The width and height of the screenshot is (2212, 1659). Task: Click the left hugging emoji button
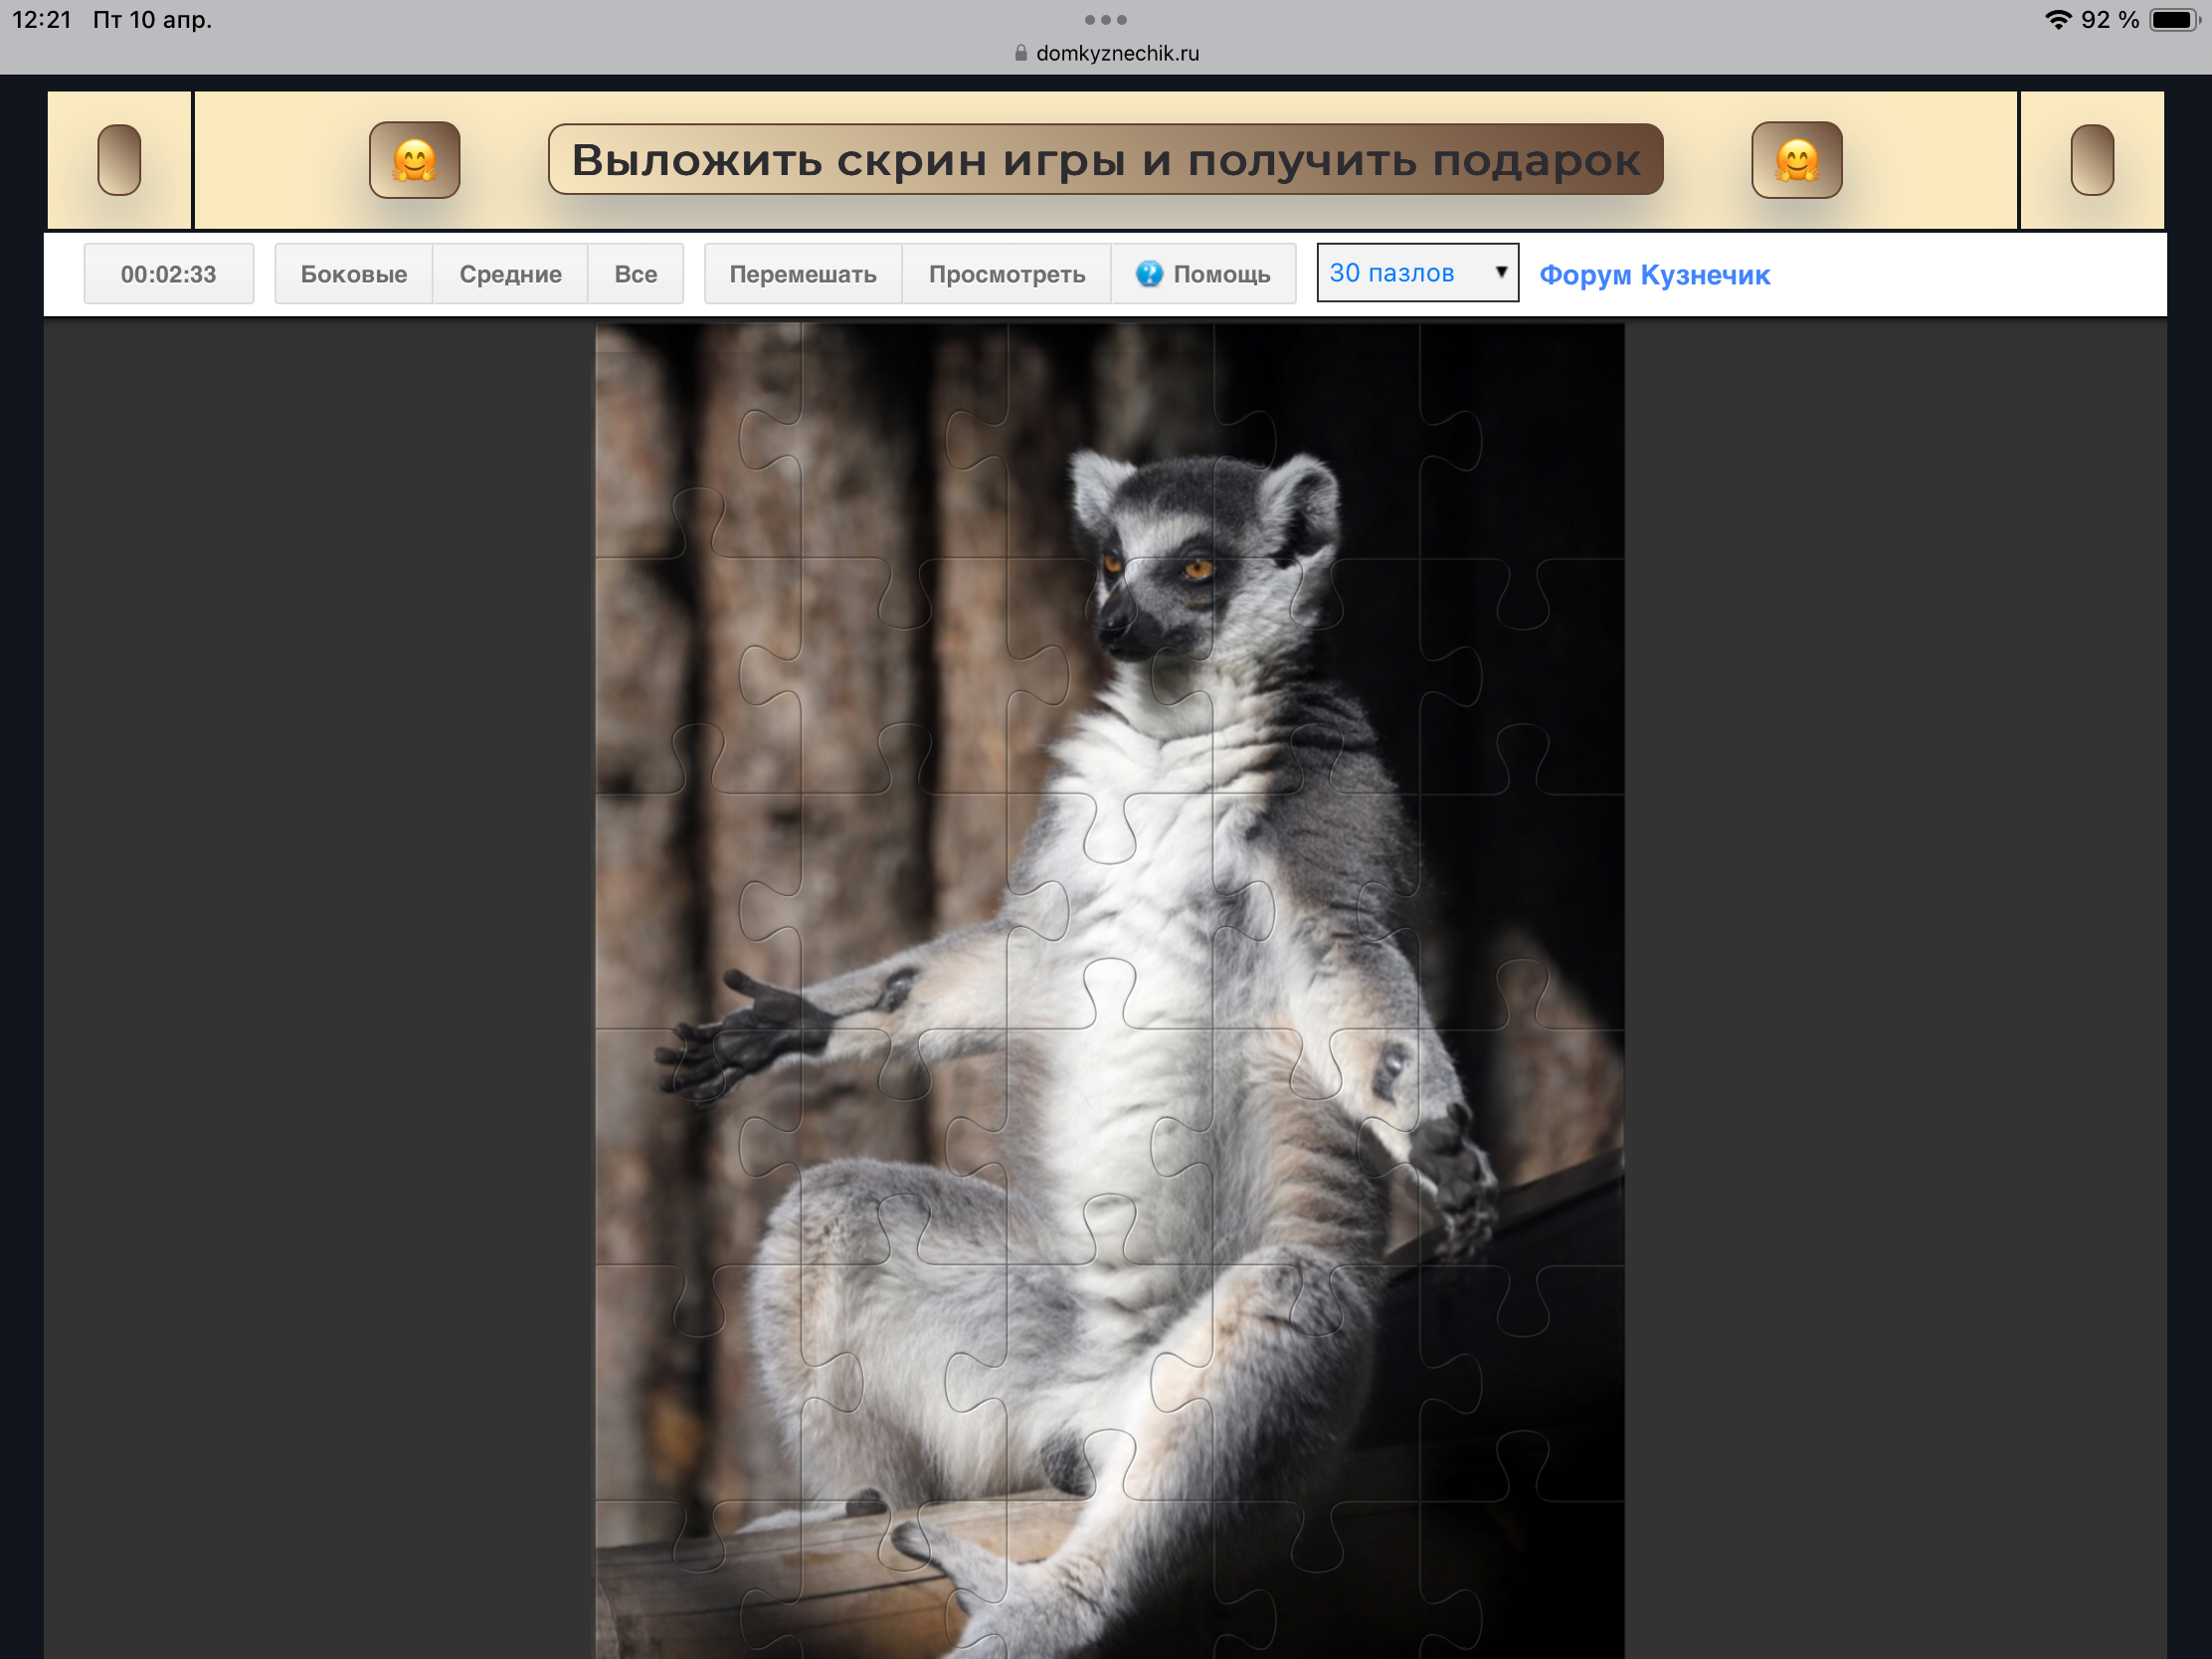414,160
